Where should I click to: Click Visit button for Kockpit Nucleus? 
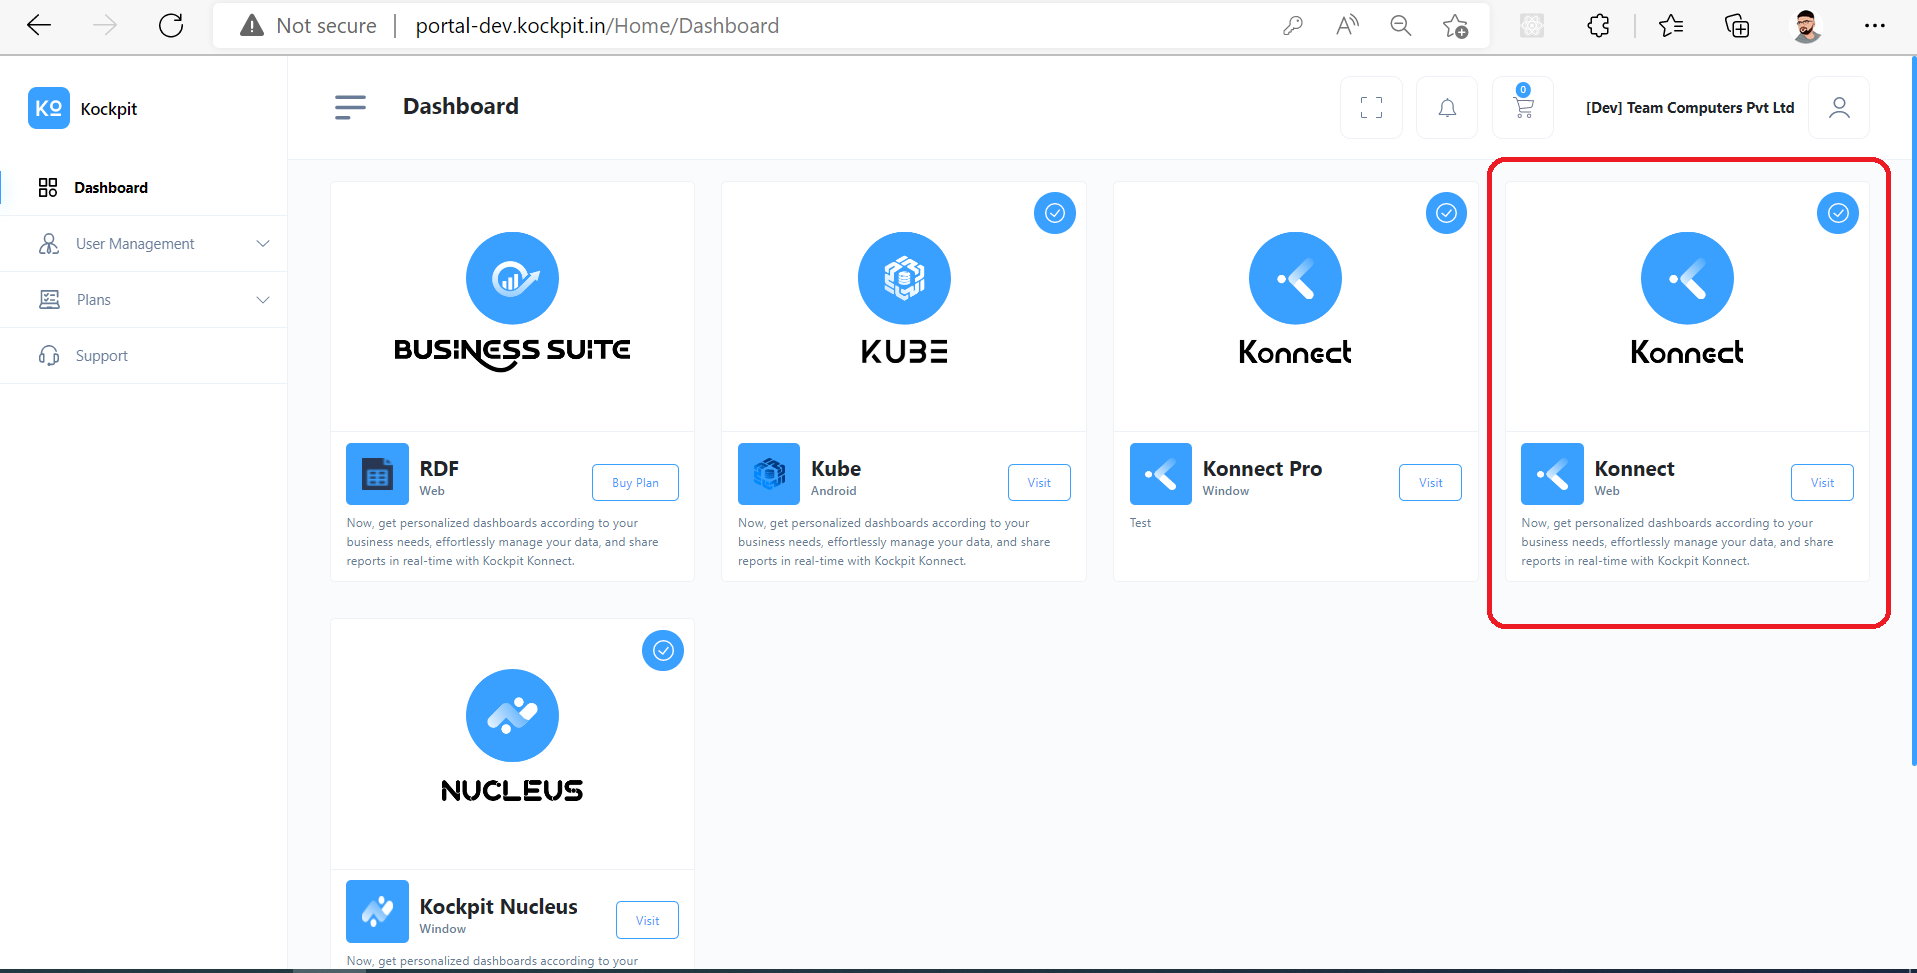coord(647,921)
